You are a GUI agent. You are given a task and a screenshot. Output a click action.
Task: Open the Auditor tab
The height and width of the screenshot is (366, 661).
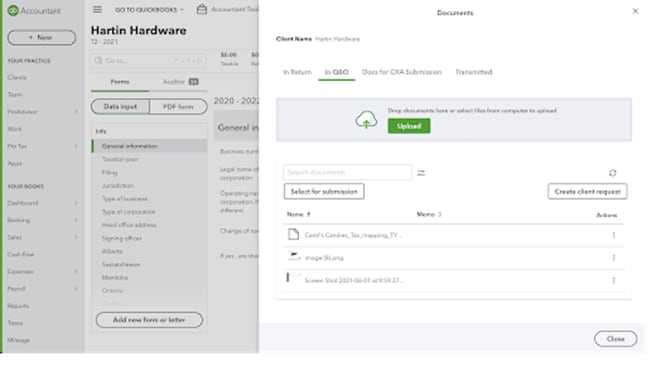click(x=180, y=82)
